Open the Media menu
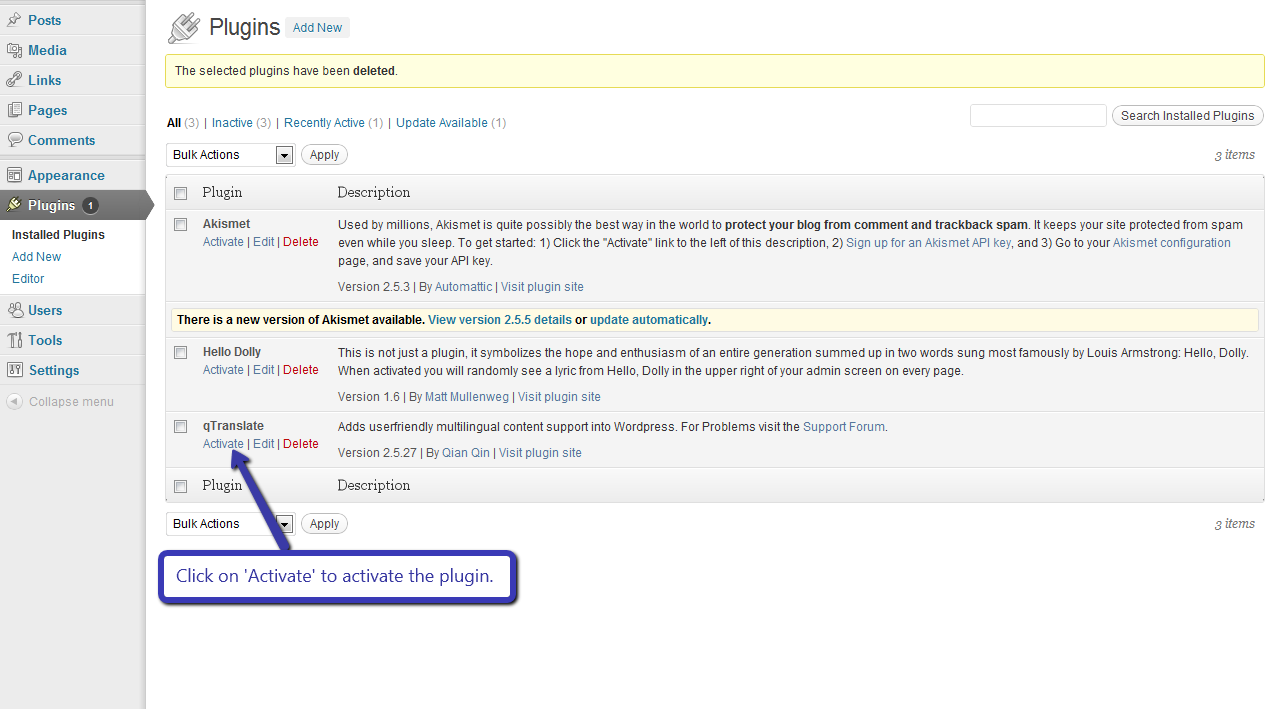The image size is (1279, 709). (47, 50)
